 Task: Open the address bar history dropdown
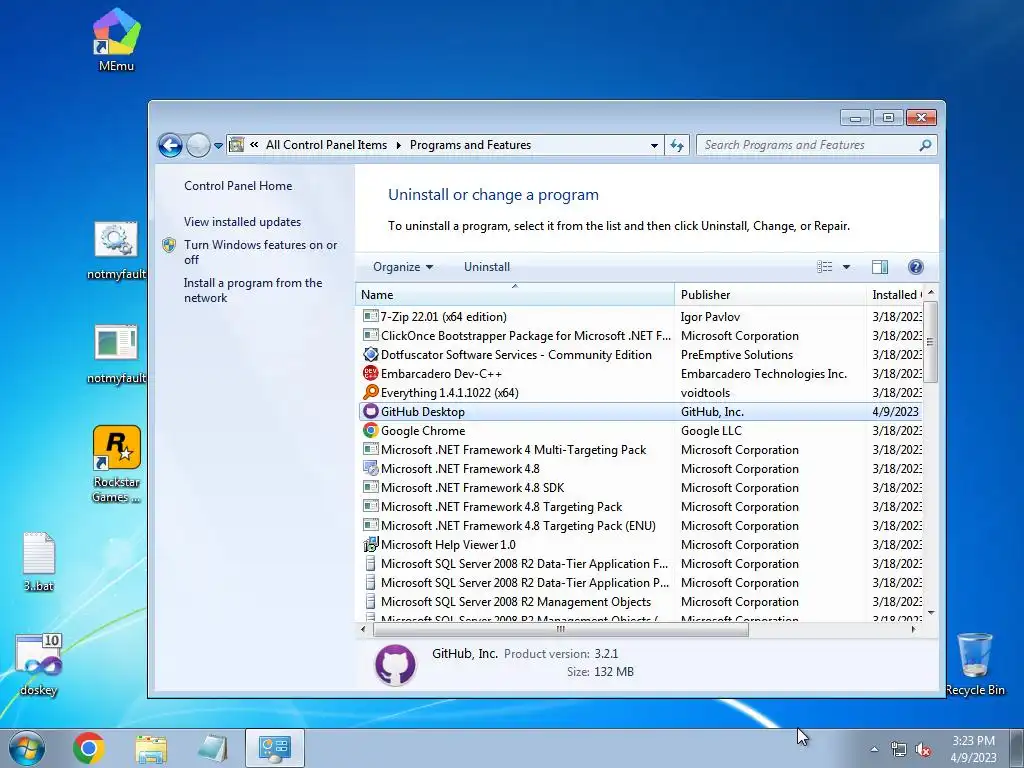click(654, 146)
